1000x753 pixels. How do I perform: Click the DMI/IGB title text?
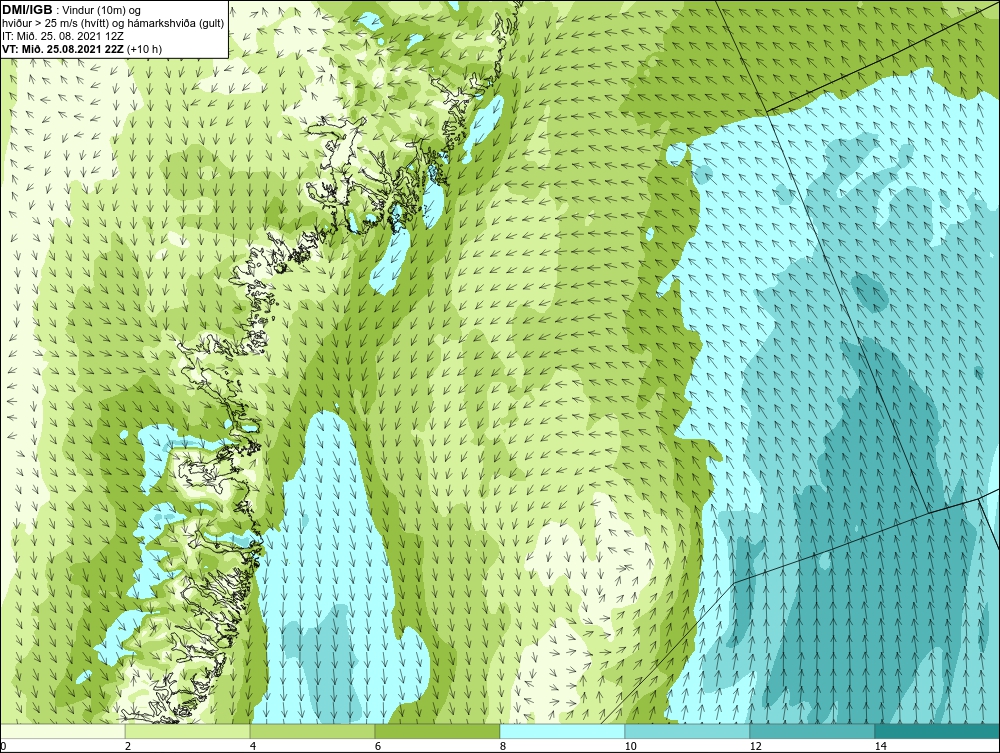27,10
